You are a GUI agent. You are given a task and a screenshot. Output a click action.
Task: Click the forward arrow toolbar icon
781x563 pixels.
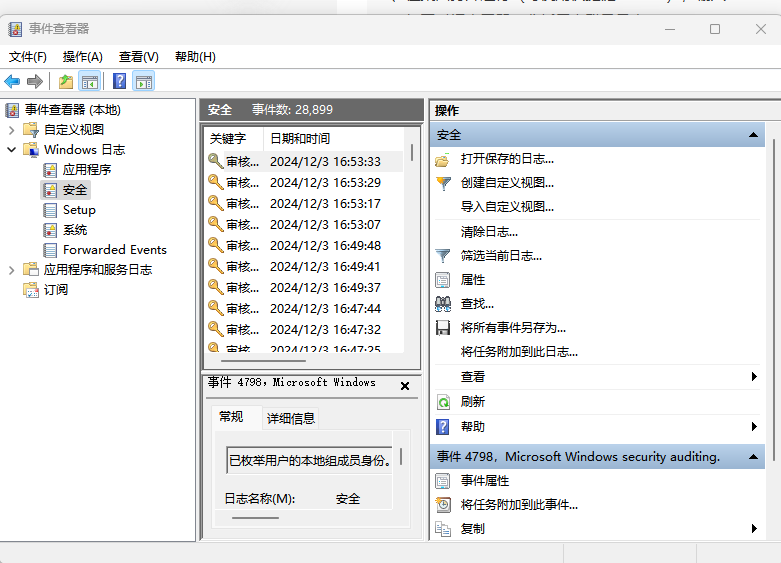point(35,82)
